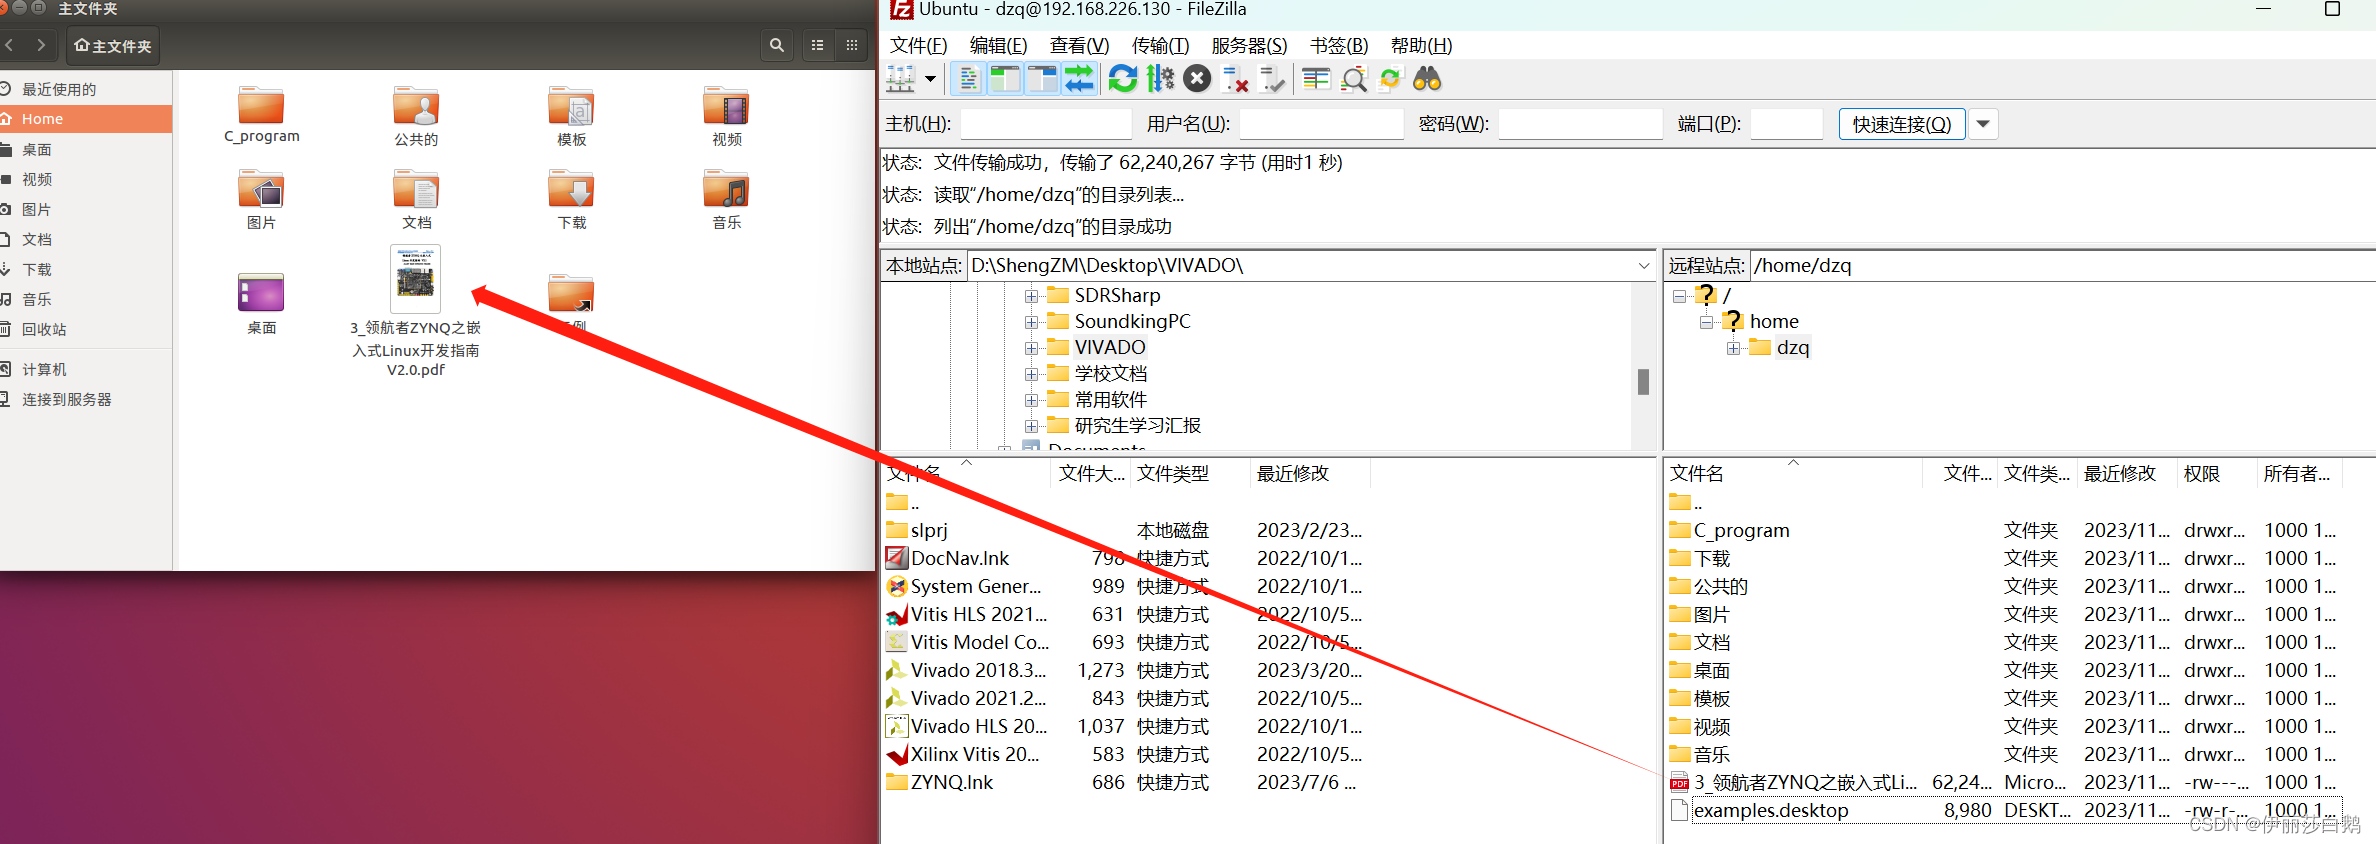The image size is (2376, 844).
Task: Click the remote 文件名 column header
Action: pyautogui.click(x=1794, y=473)
